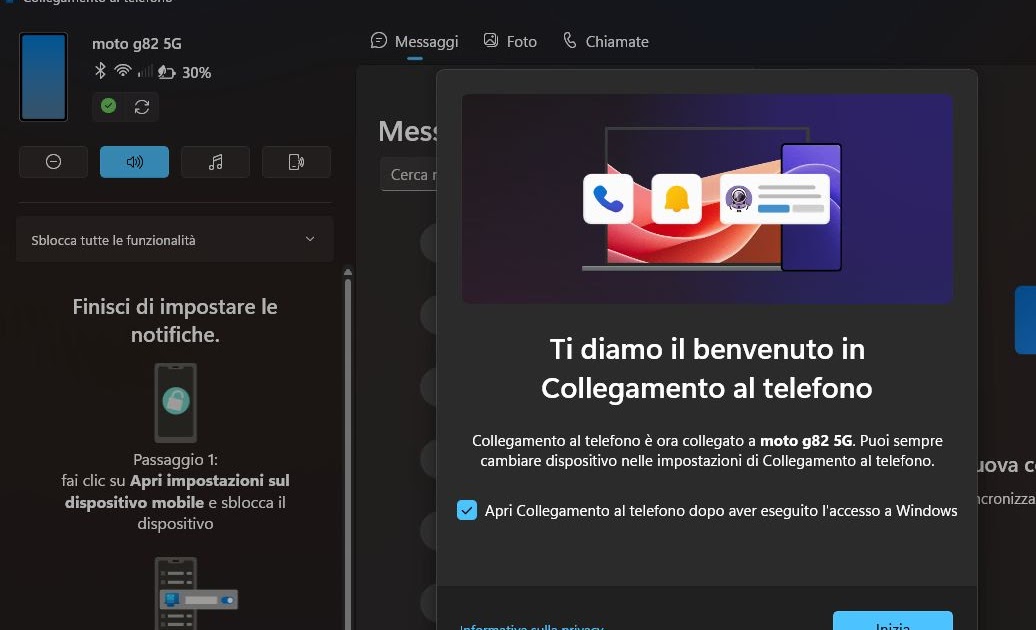Click the locked phone illustration icon
Image resolution: width=1036 pixels, height=630 pixels.
pyautogui.click(x=176, y=402)
